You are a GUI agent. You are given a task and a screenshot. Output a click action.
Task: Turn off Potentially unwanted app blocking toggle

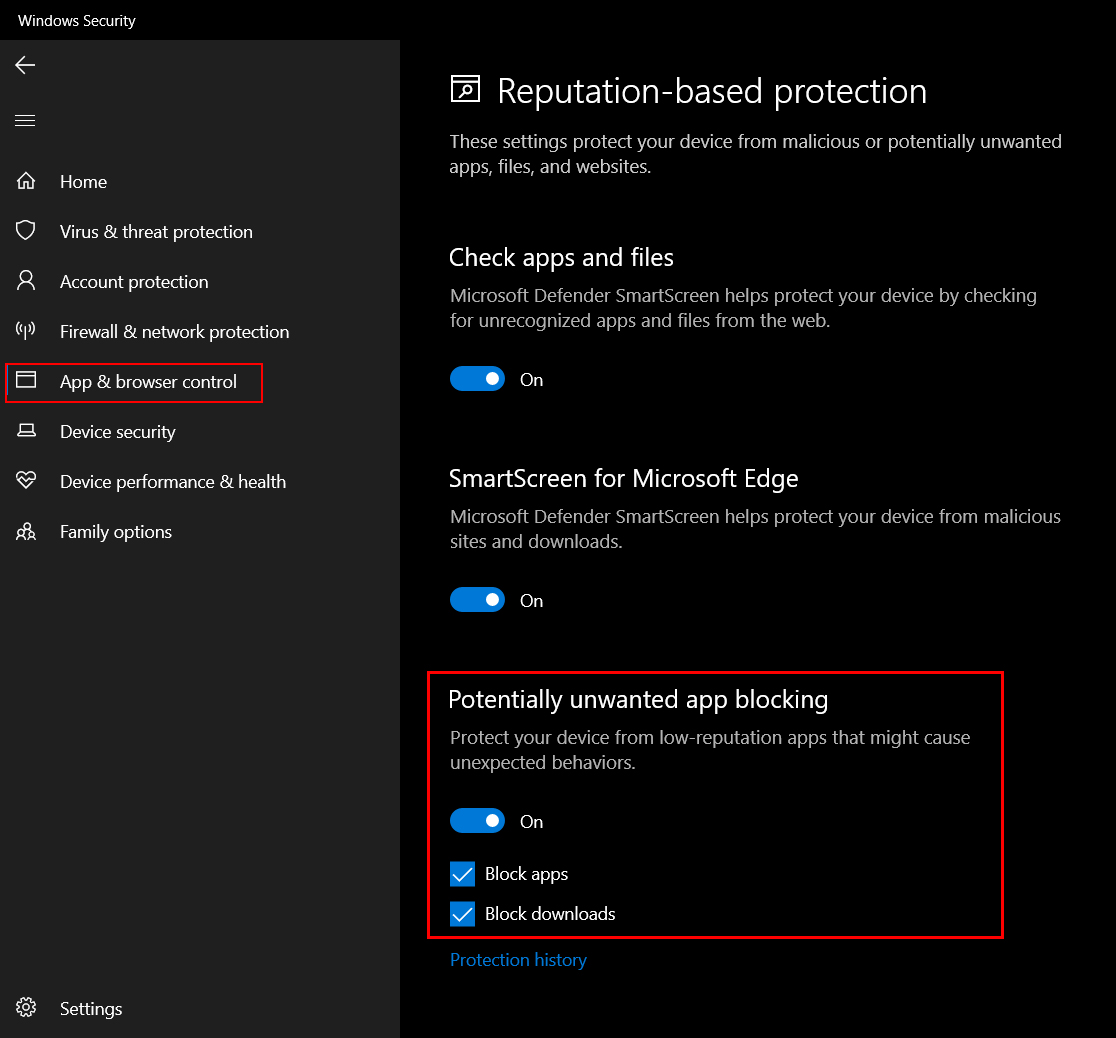tap(478, 821)
